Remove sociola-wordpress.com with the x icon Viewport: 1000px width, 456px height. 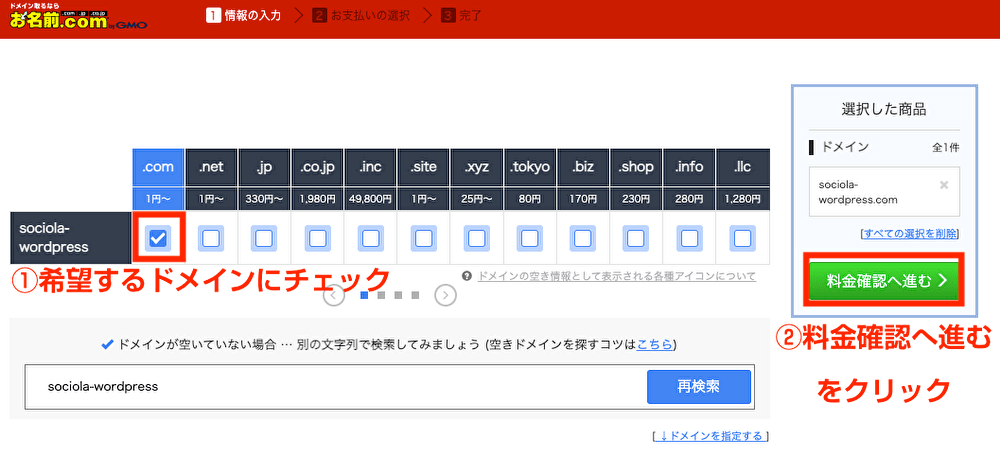944,185
